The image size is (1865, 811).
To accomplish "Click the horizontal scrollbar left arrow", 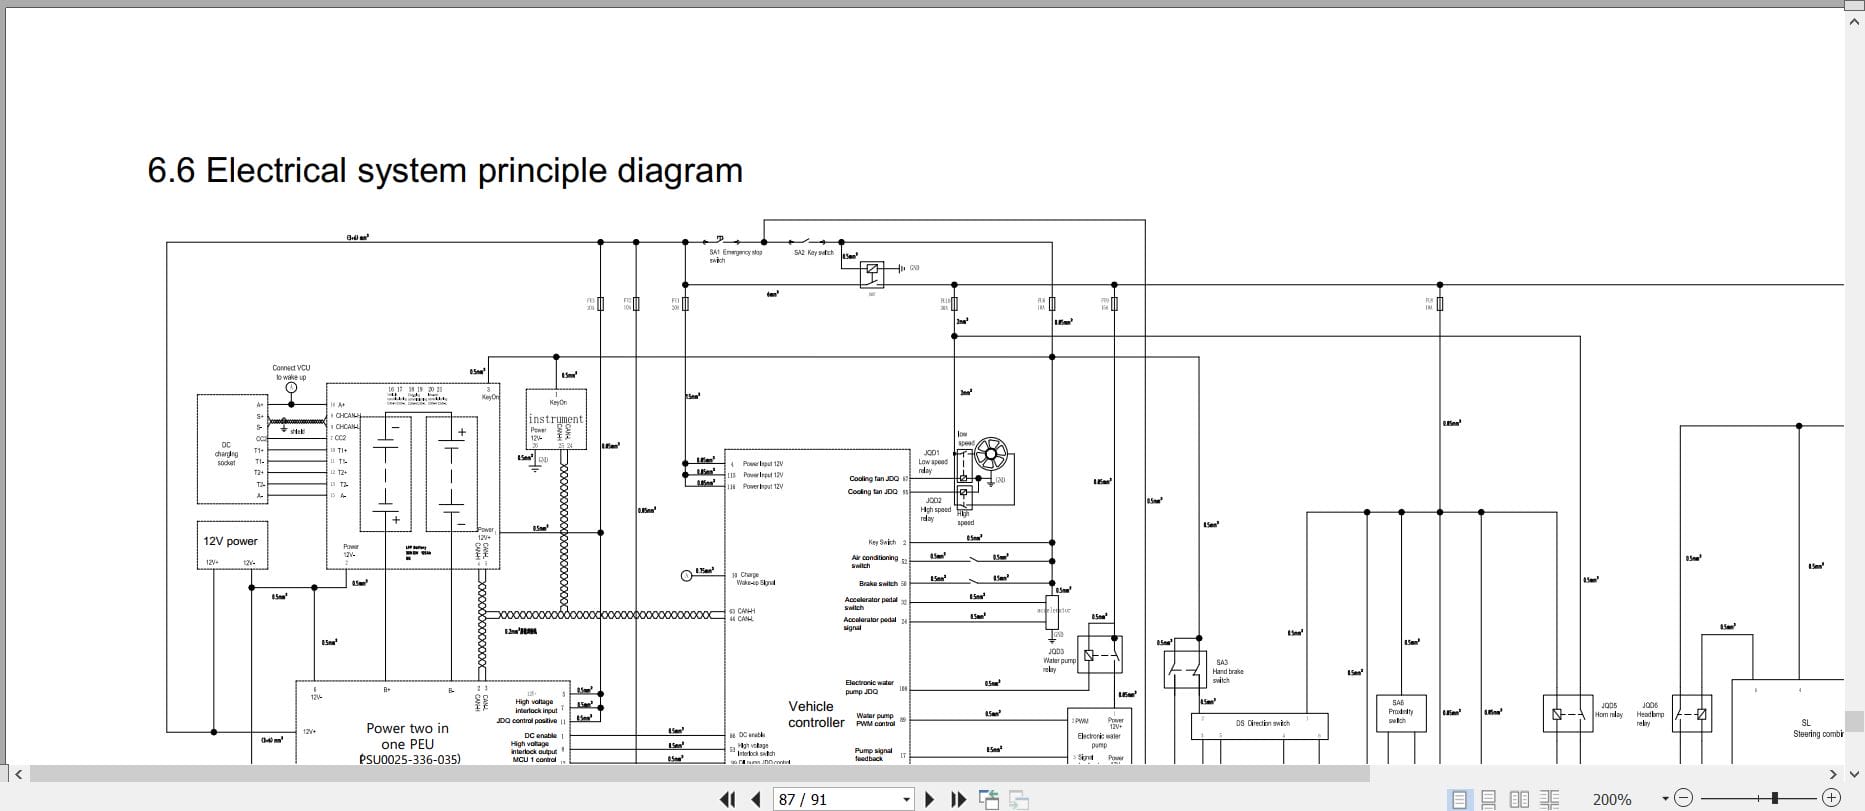I will click(18, 774).
